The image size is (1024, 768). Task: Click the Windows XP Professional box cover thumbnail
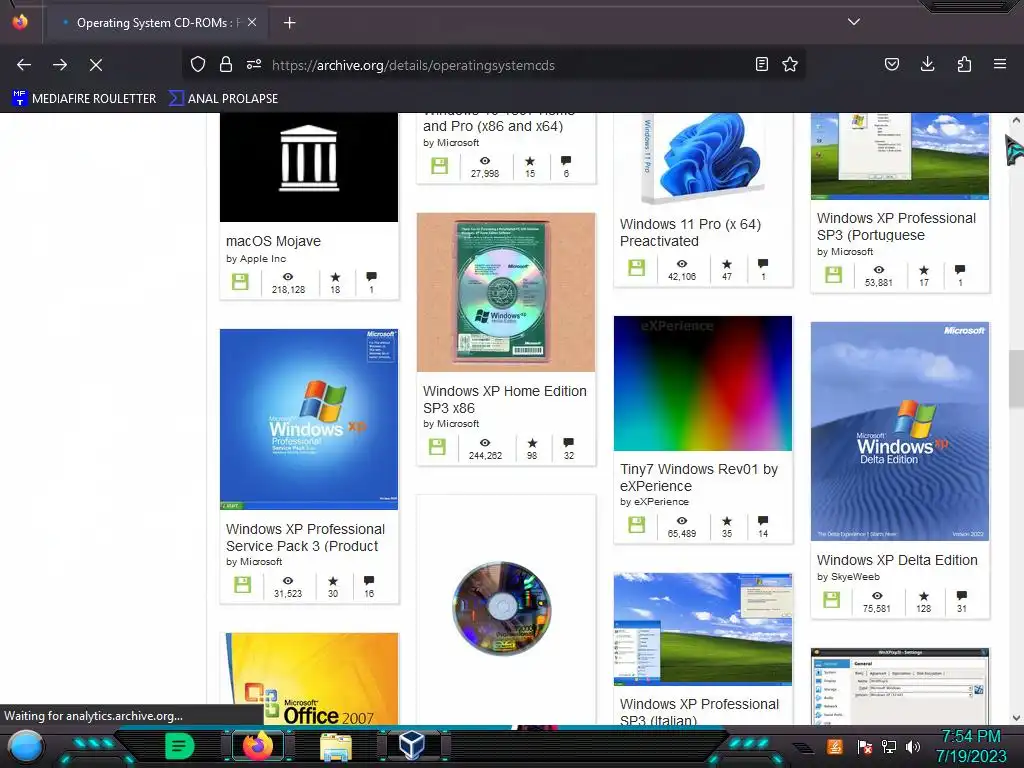pyautogui.click(x=309, y=419)
